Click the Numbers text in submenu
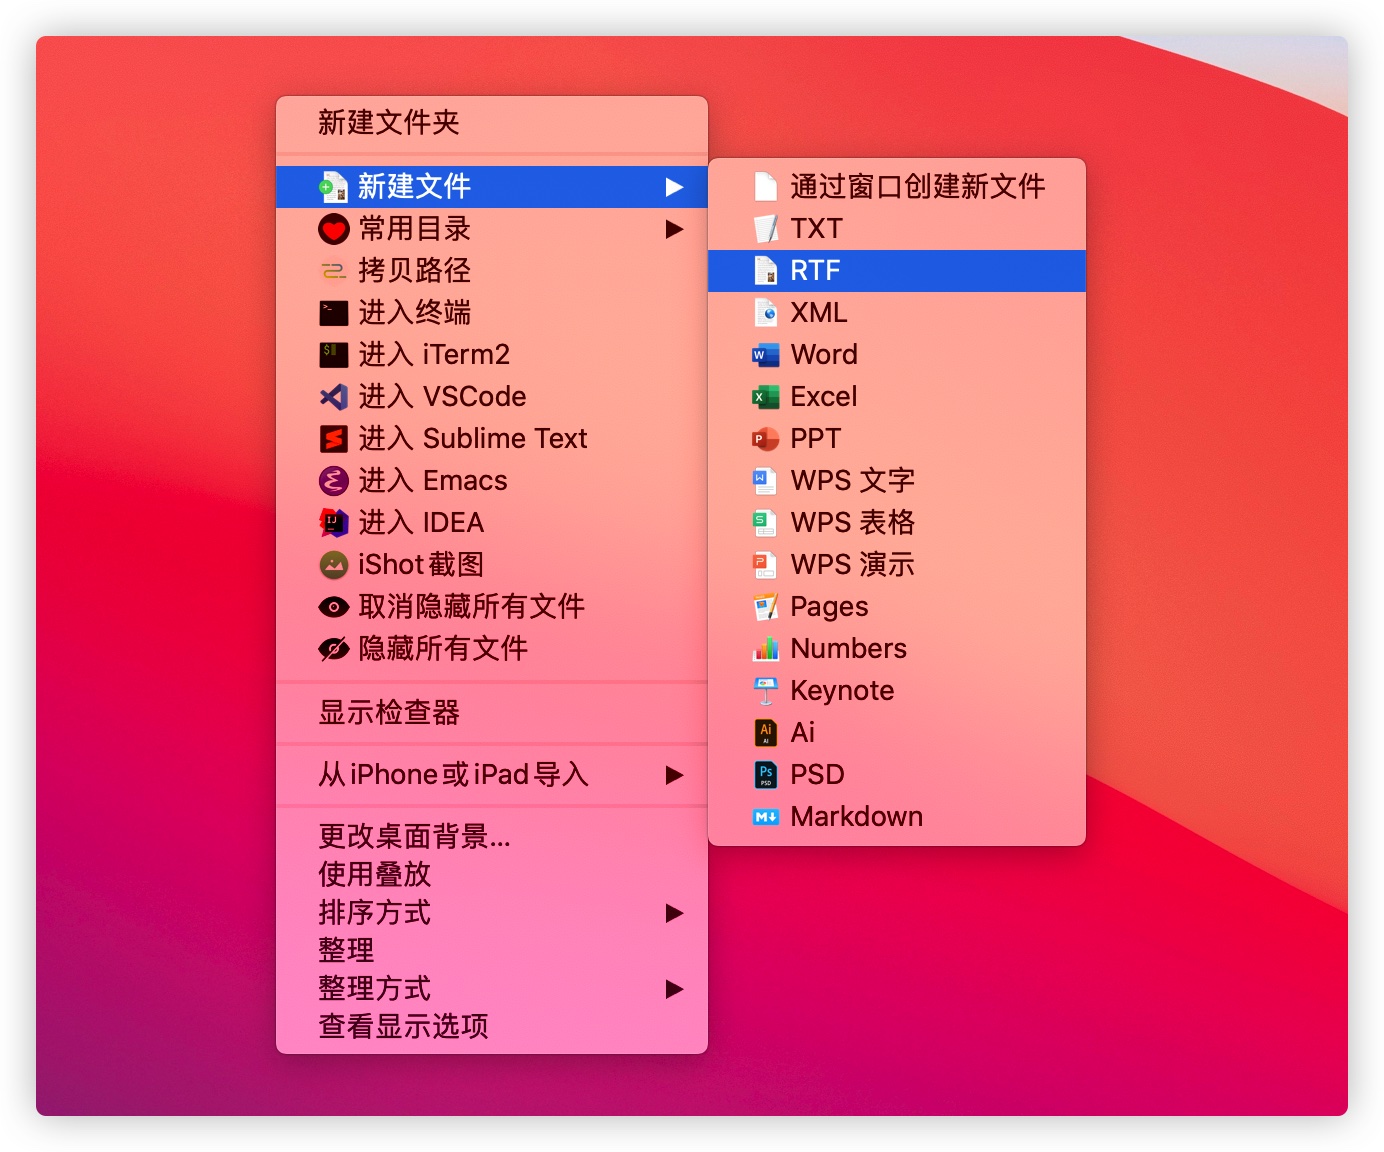Viewport: 1384px width, 1152px height. pyautogui.click(x=849, y=649)
